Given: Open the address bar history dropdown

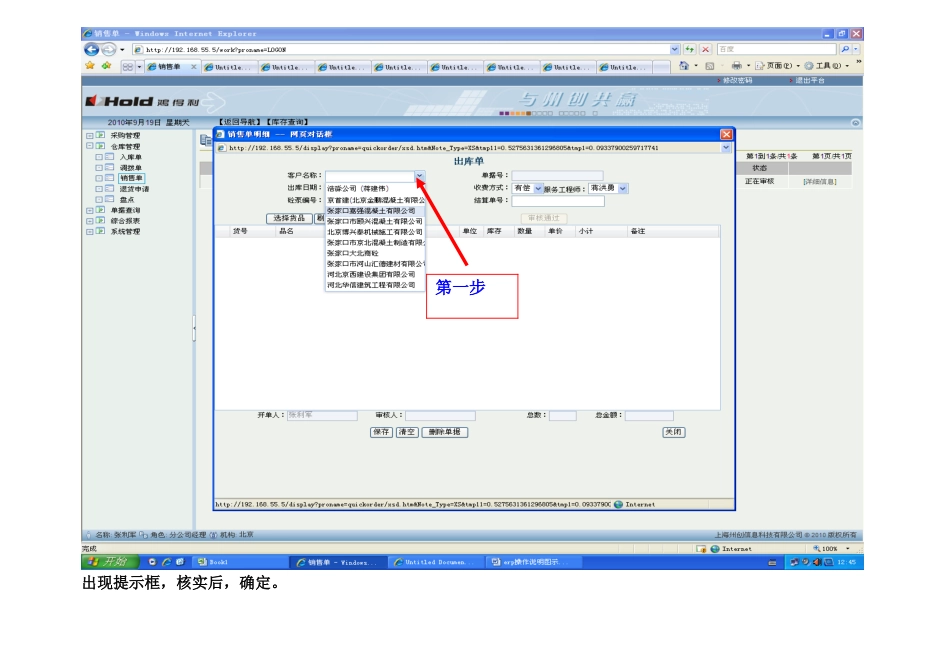Looking at the screenshot, I should click(674, 49).
